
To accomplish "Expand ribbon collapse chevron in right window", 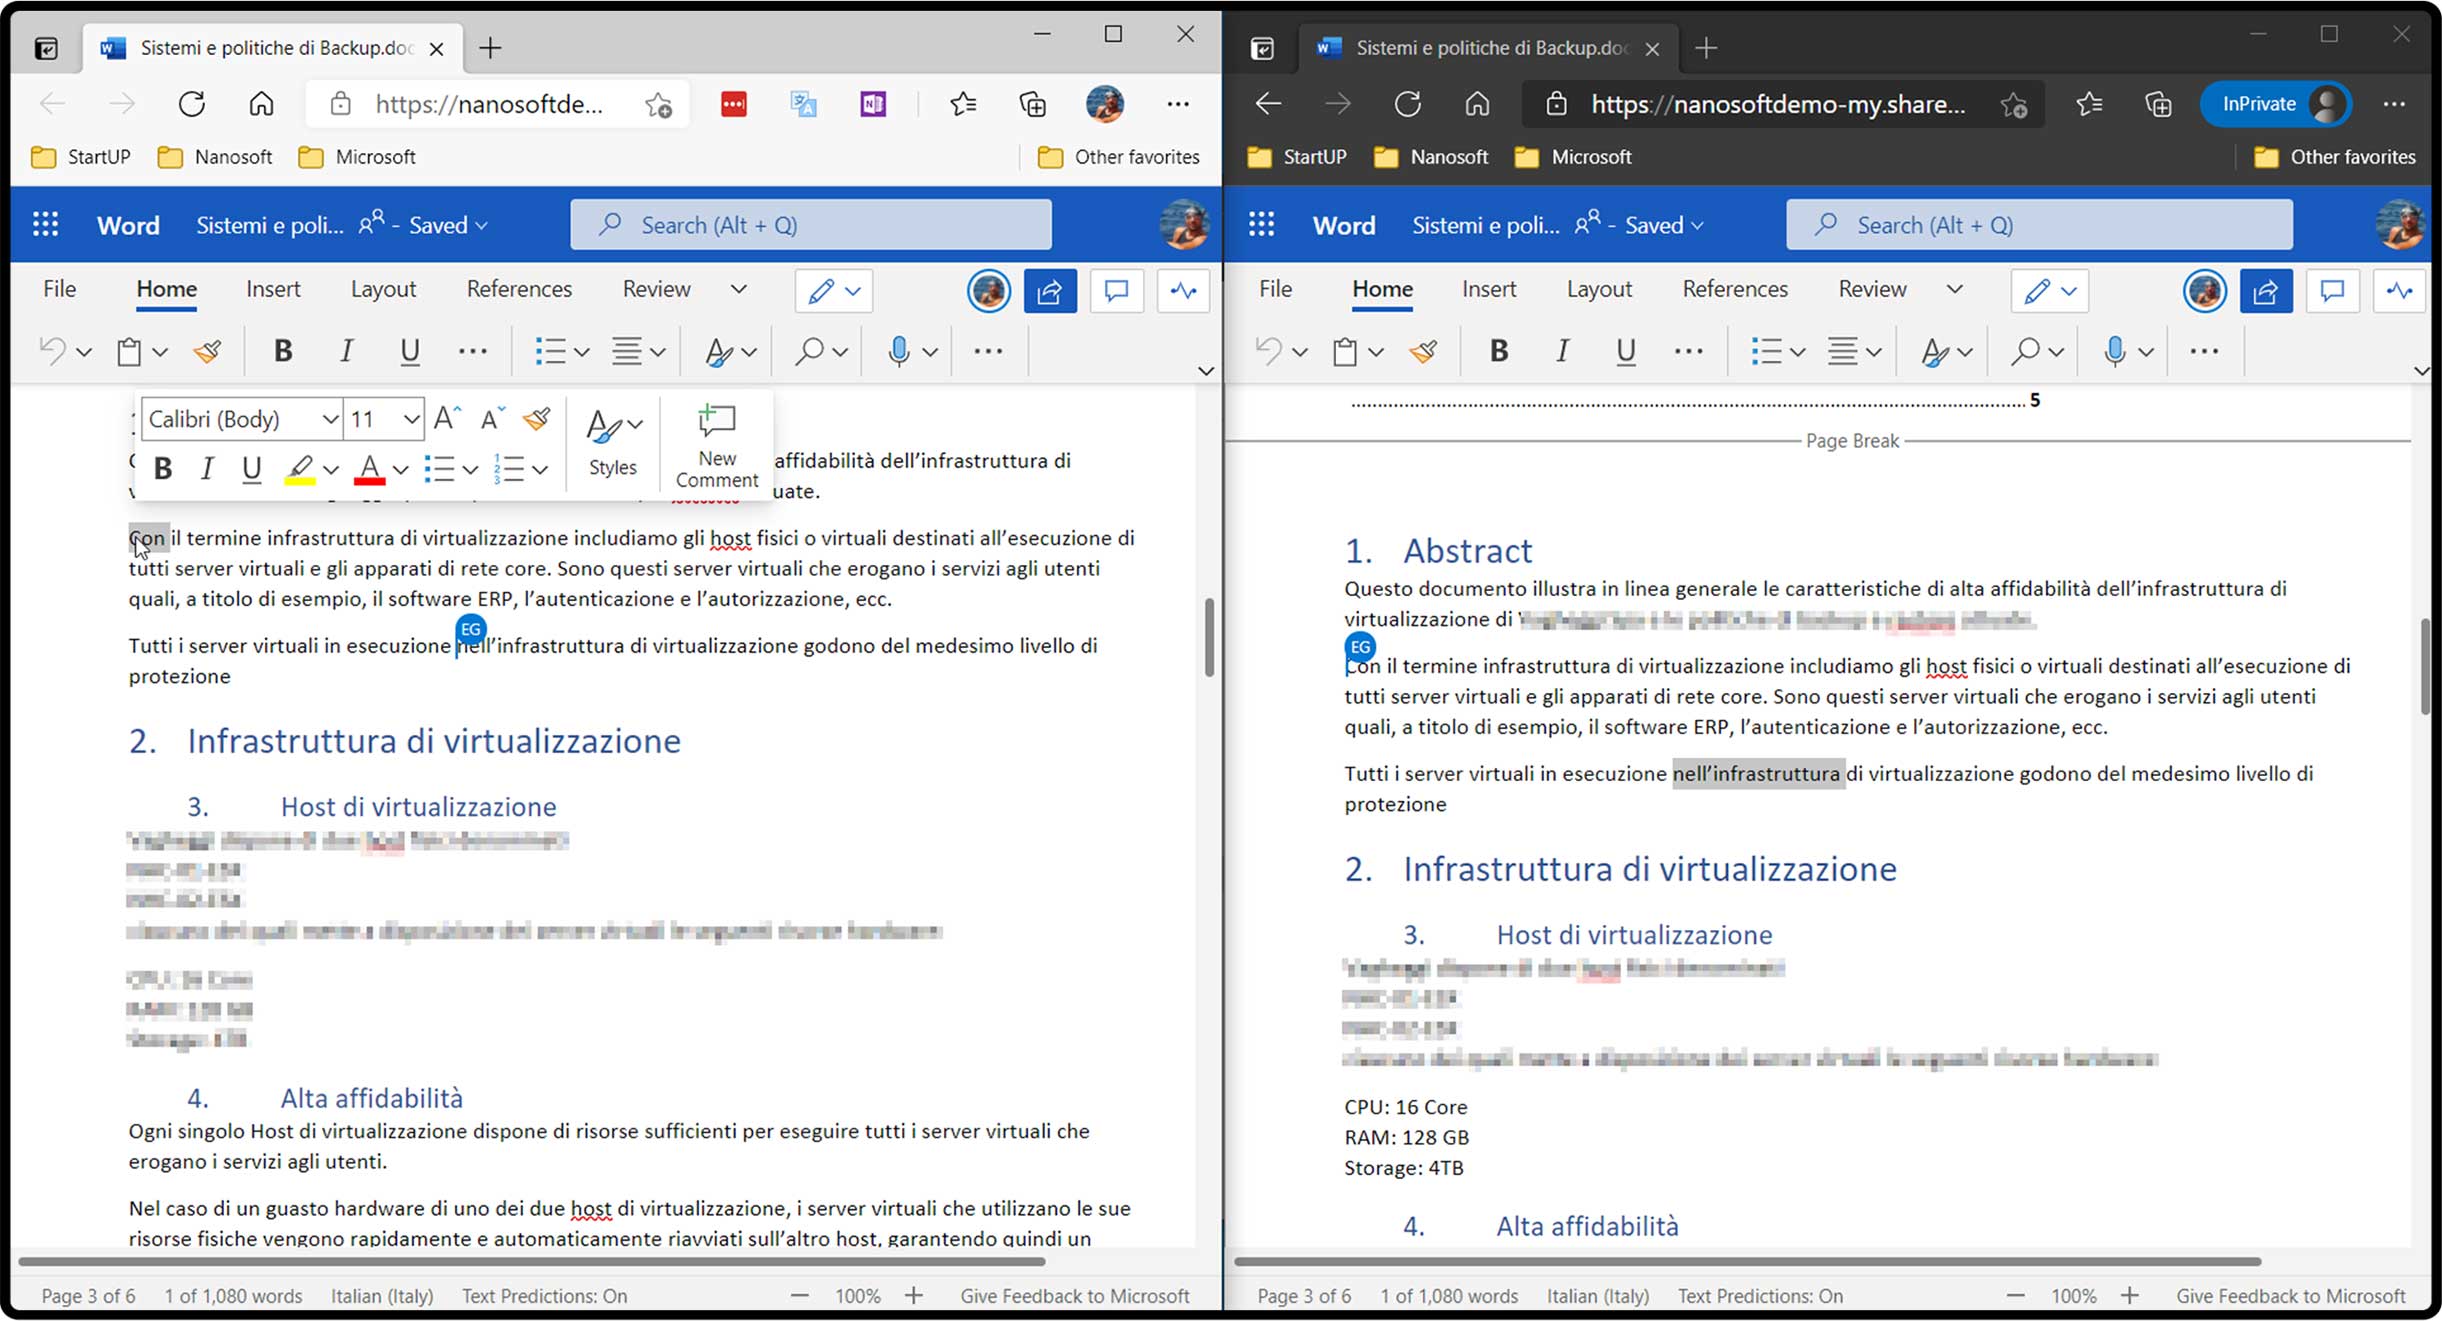I will [x=2420, y=371].
